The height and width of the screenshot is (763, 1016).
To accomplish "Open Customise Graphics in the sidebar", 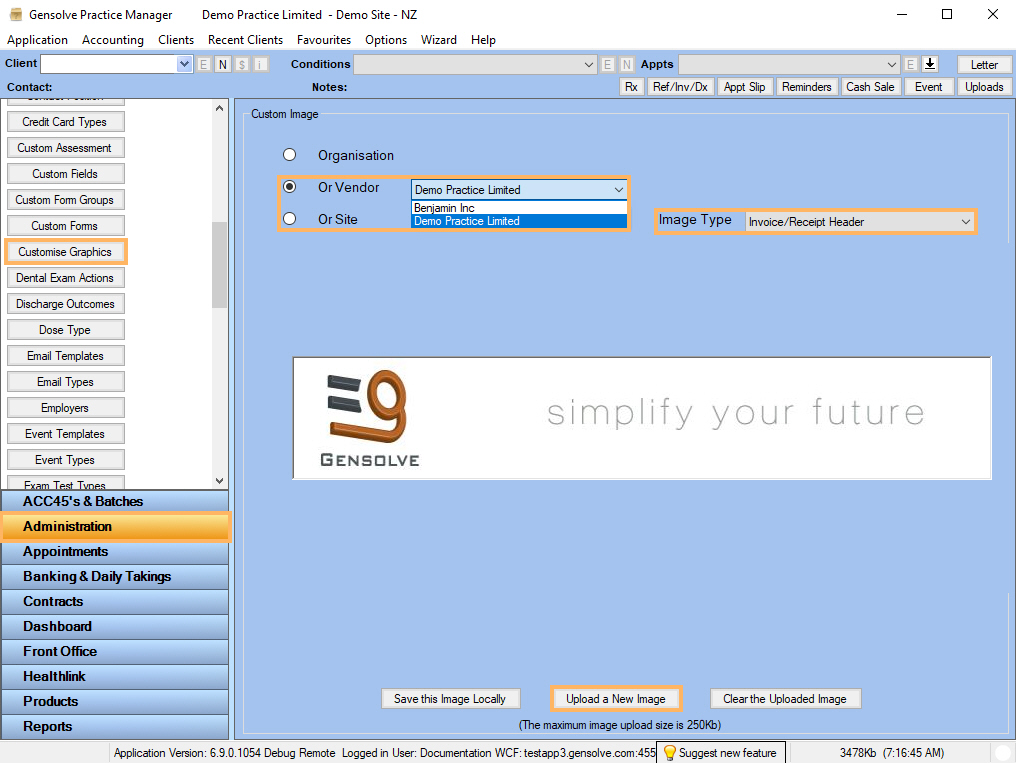I will 65,251.
